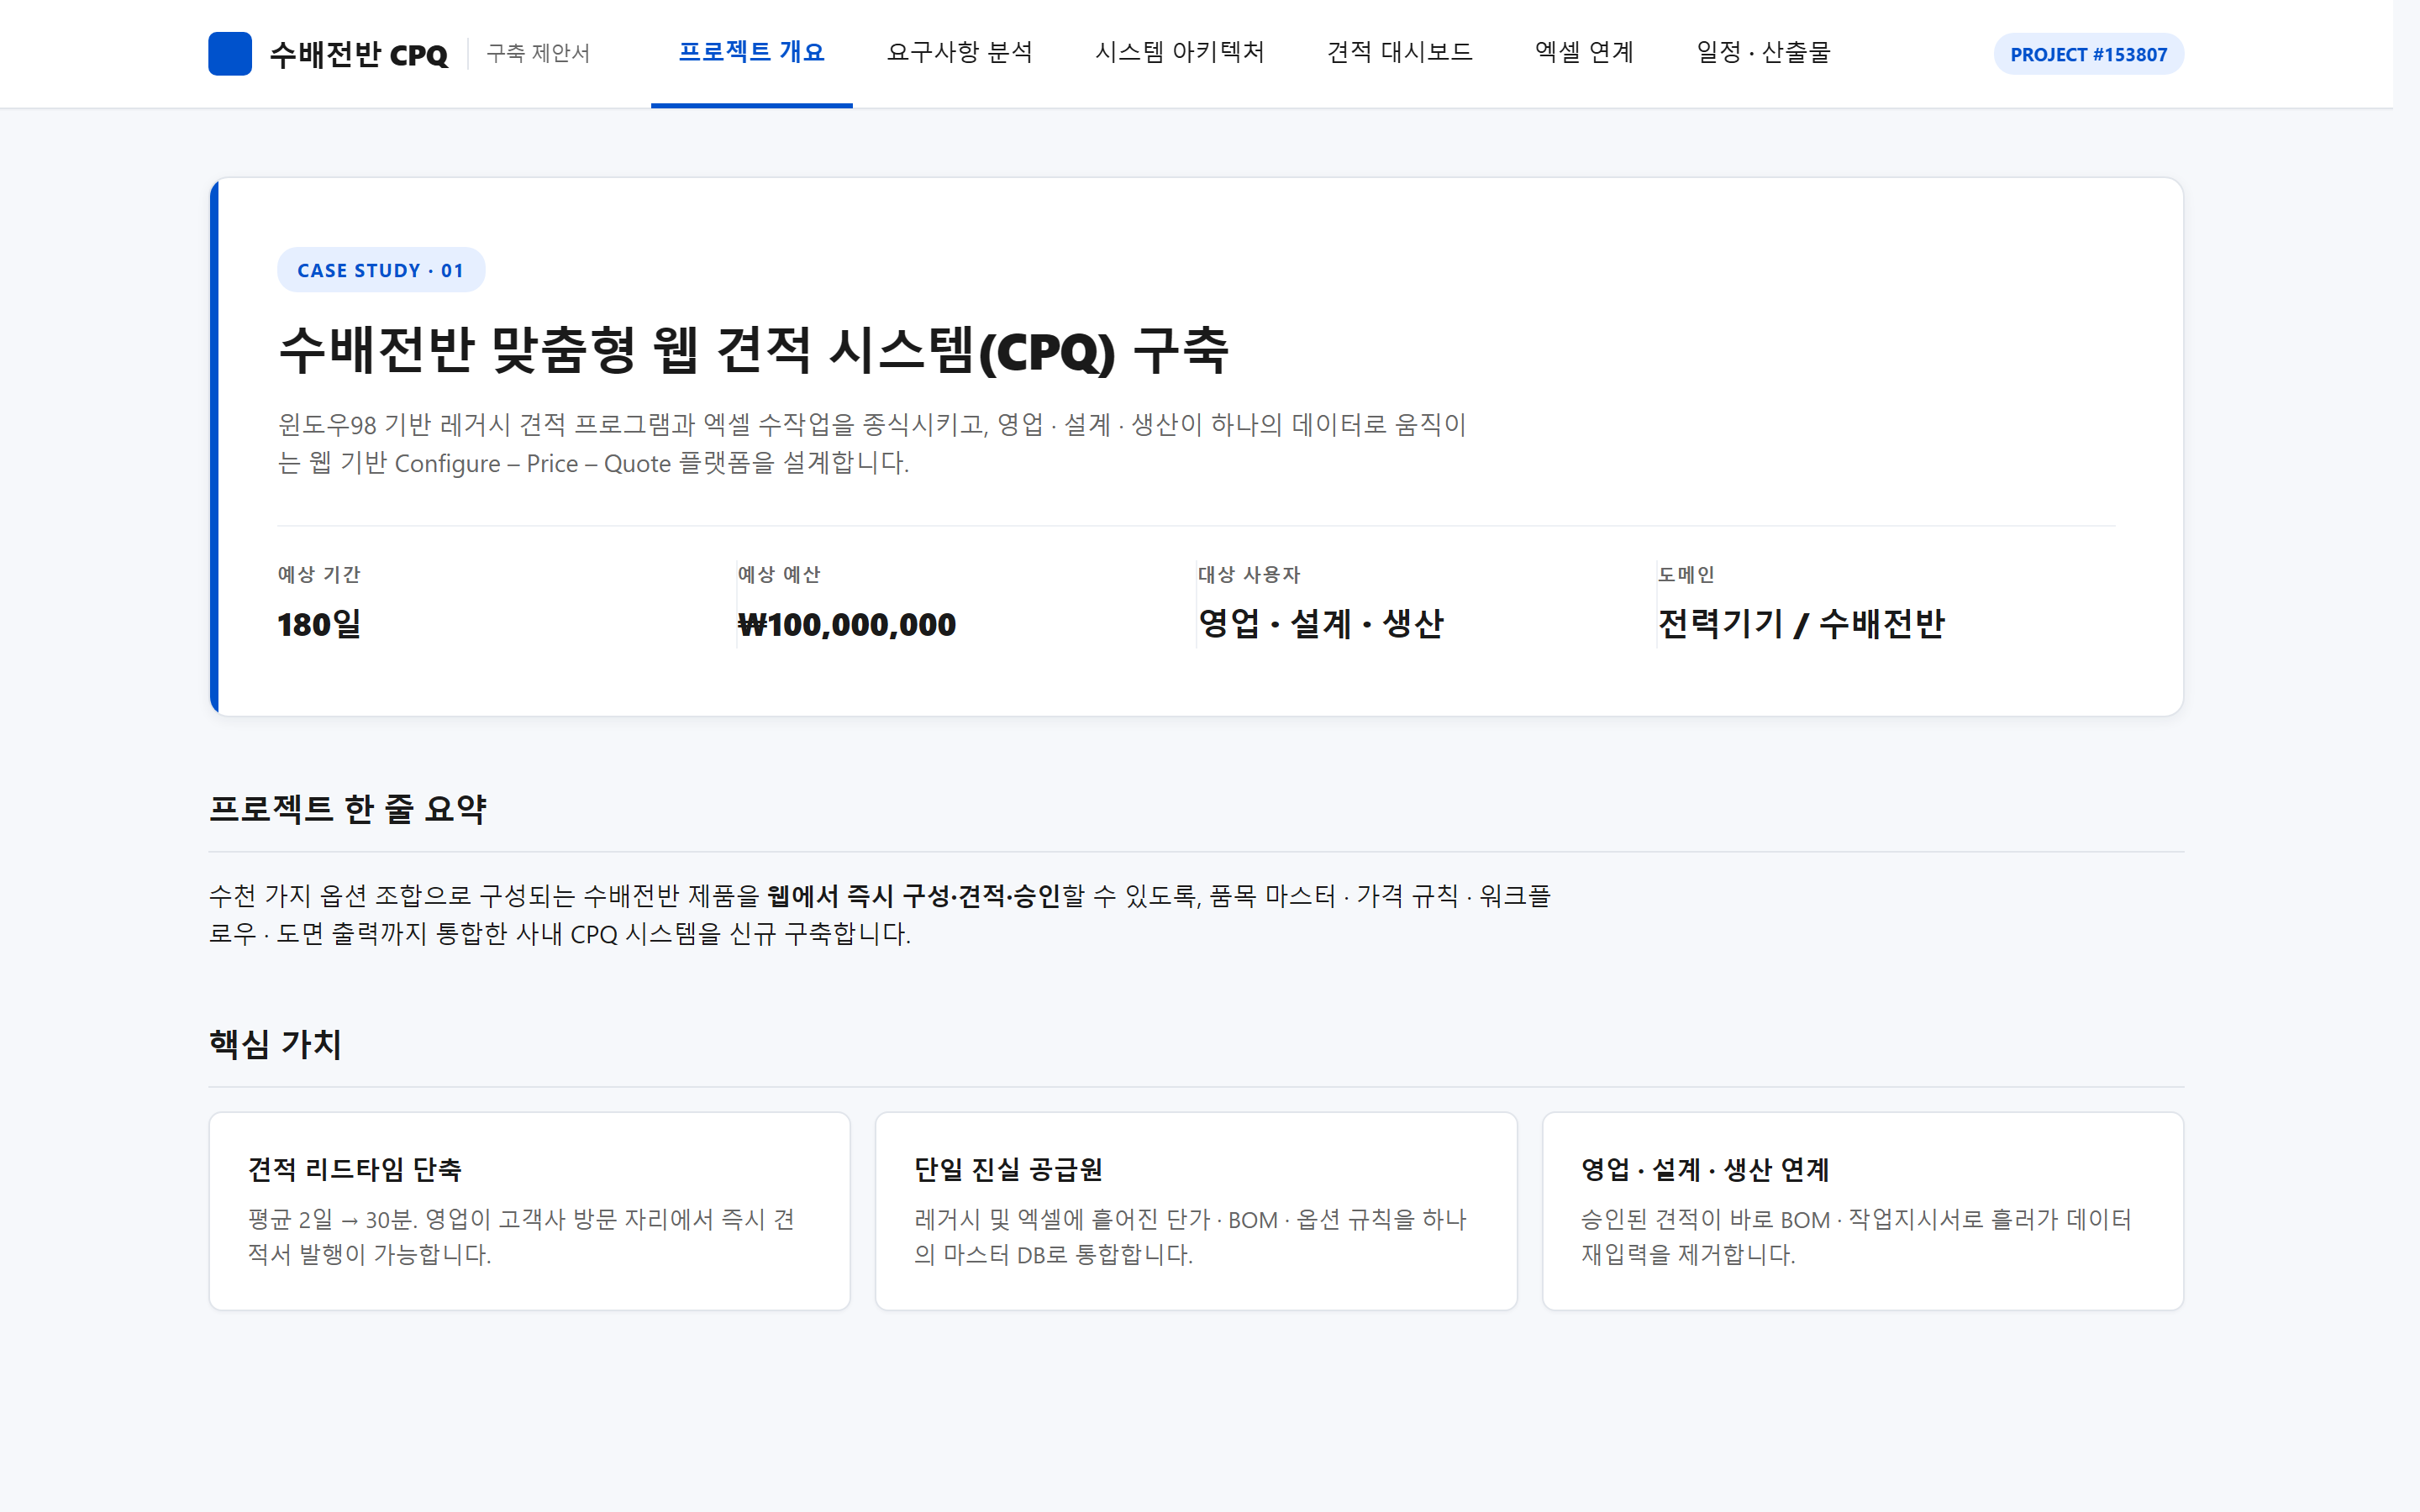Click the 승인된 견적이 바로 BOM description
Screen dimensions: 2420x1512
tap(1856, 1237)
